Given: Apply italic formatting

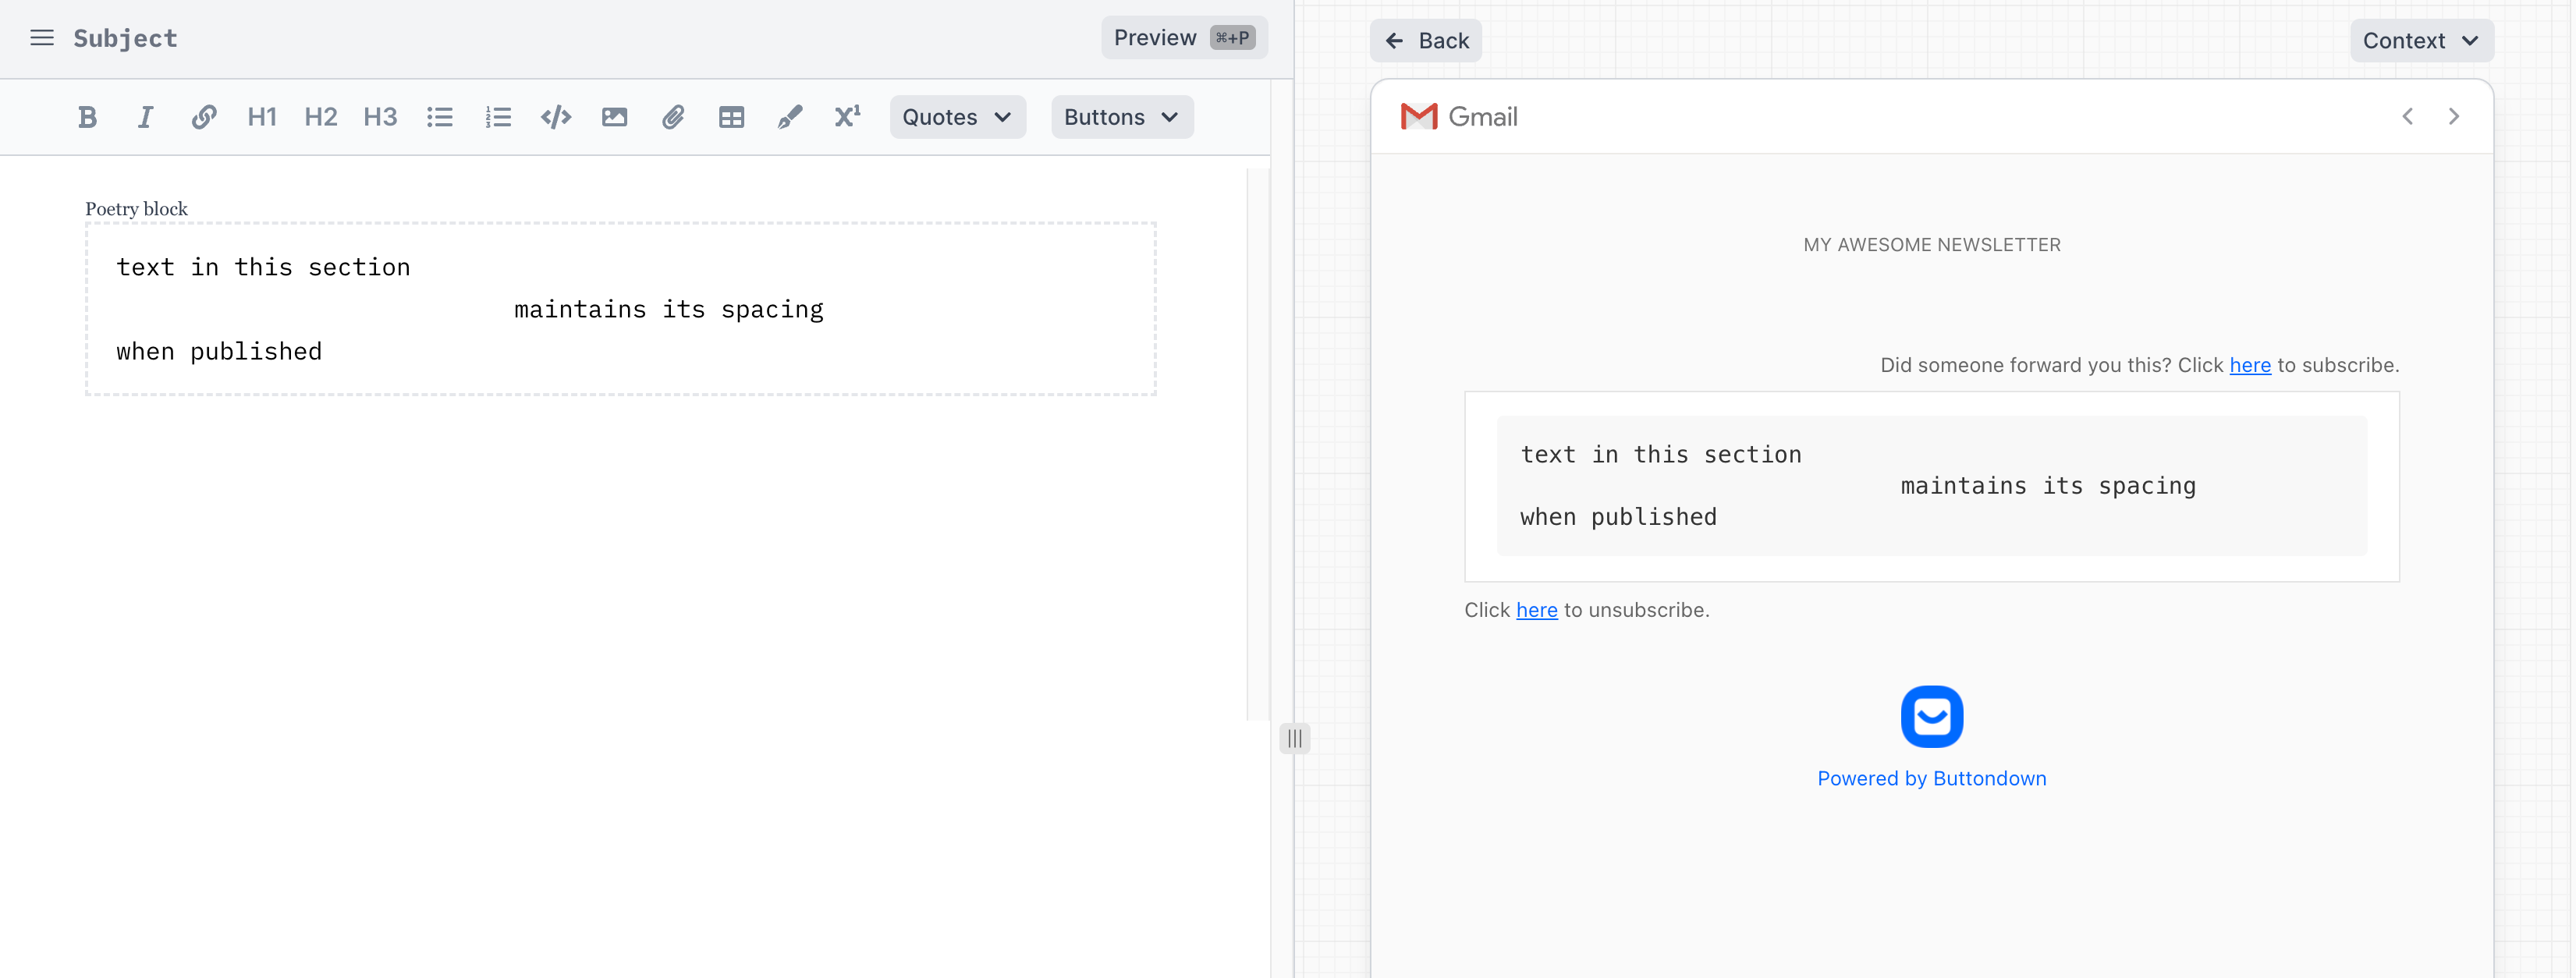Looking at the screenshot, I should pos(145,117).
